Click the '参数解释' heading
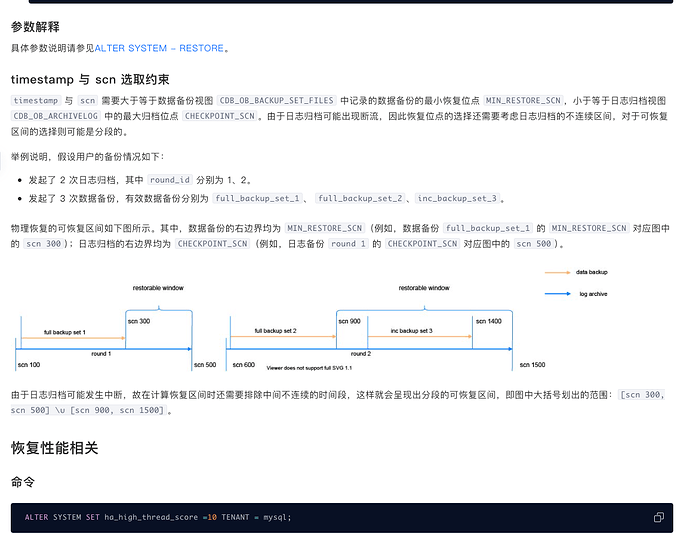 tap(35, 27)
